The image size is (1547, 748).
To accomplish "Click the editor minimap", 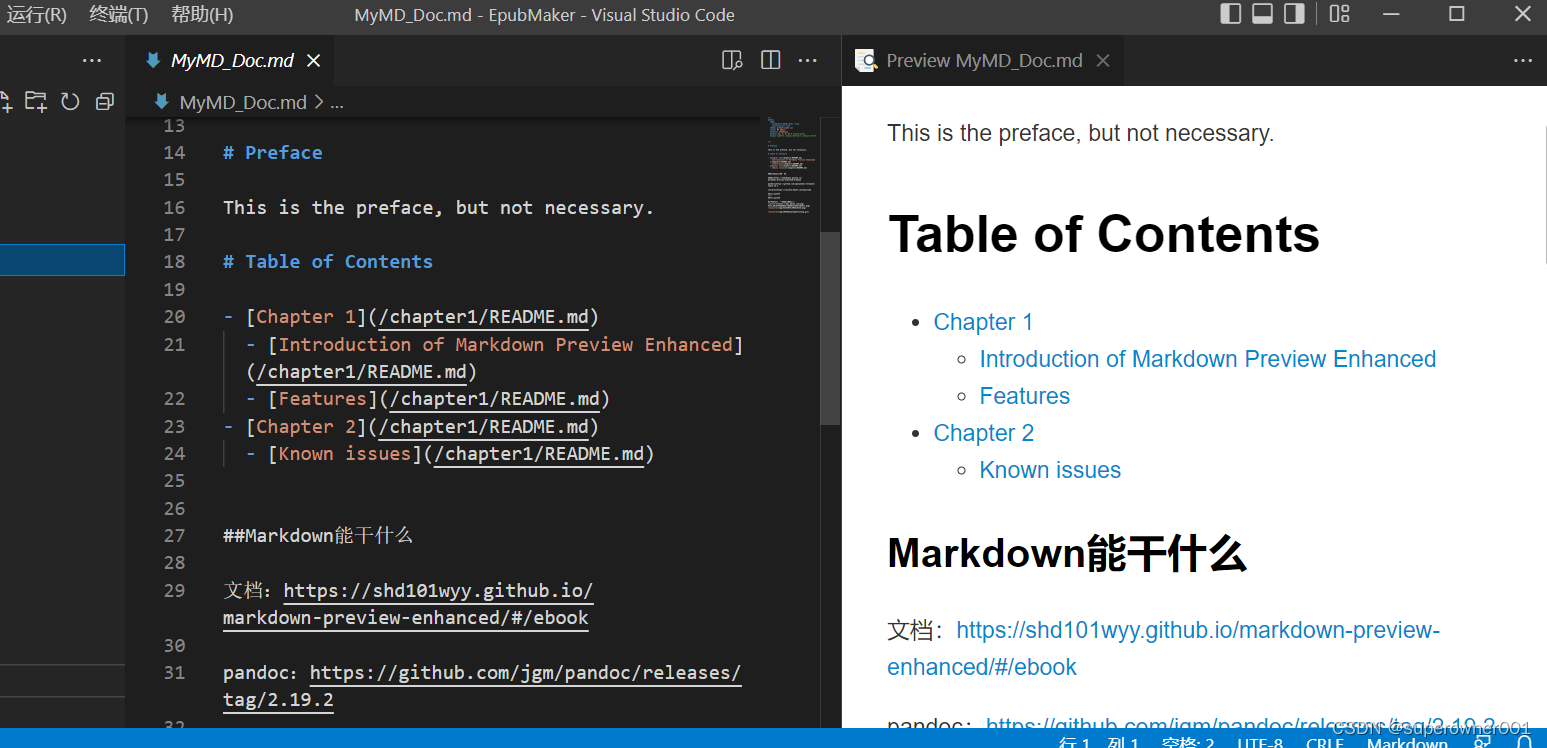I will [x=792, y=165].
